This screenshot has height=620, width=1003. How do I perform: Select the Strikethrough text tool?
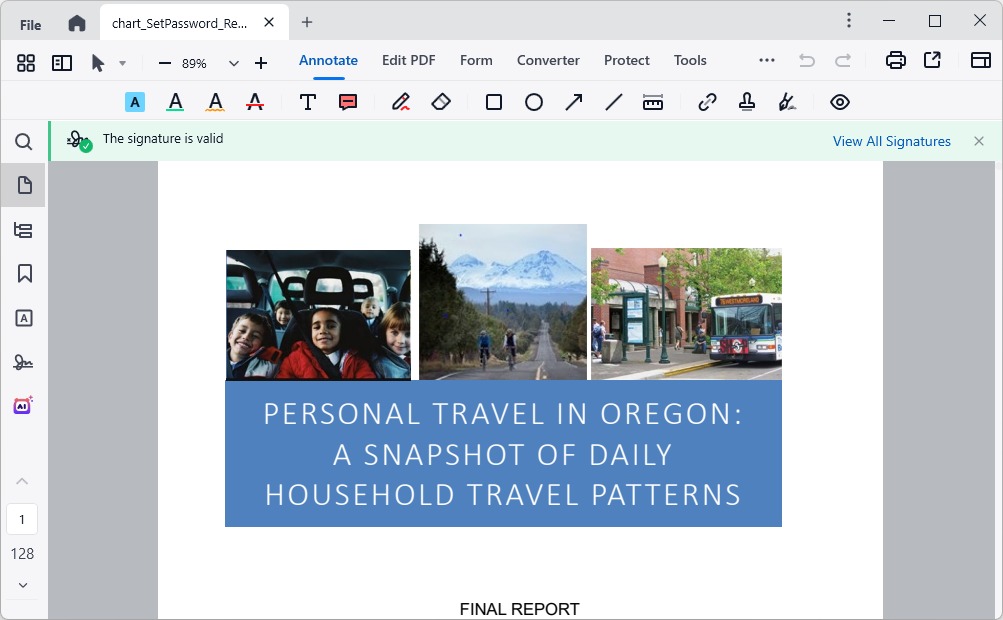(x=255, y=101)
